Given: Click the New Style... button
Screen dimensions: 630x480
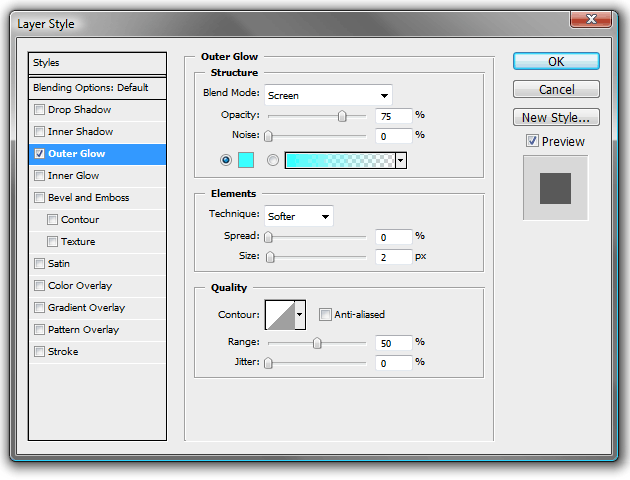Looking at the screenshot, I should click(x=556, y=117).
